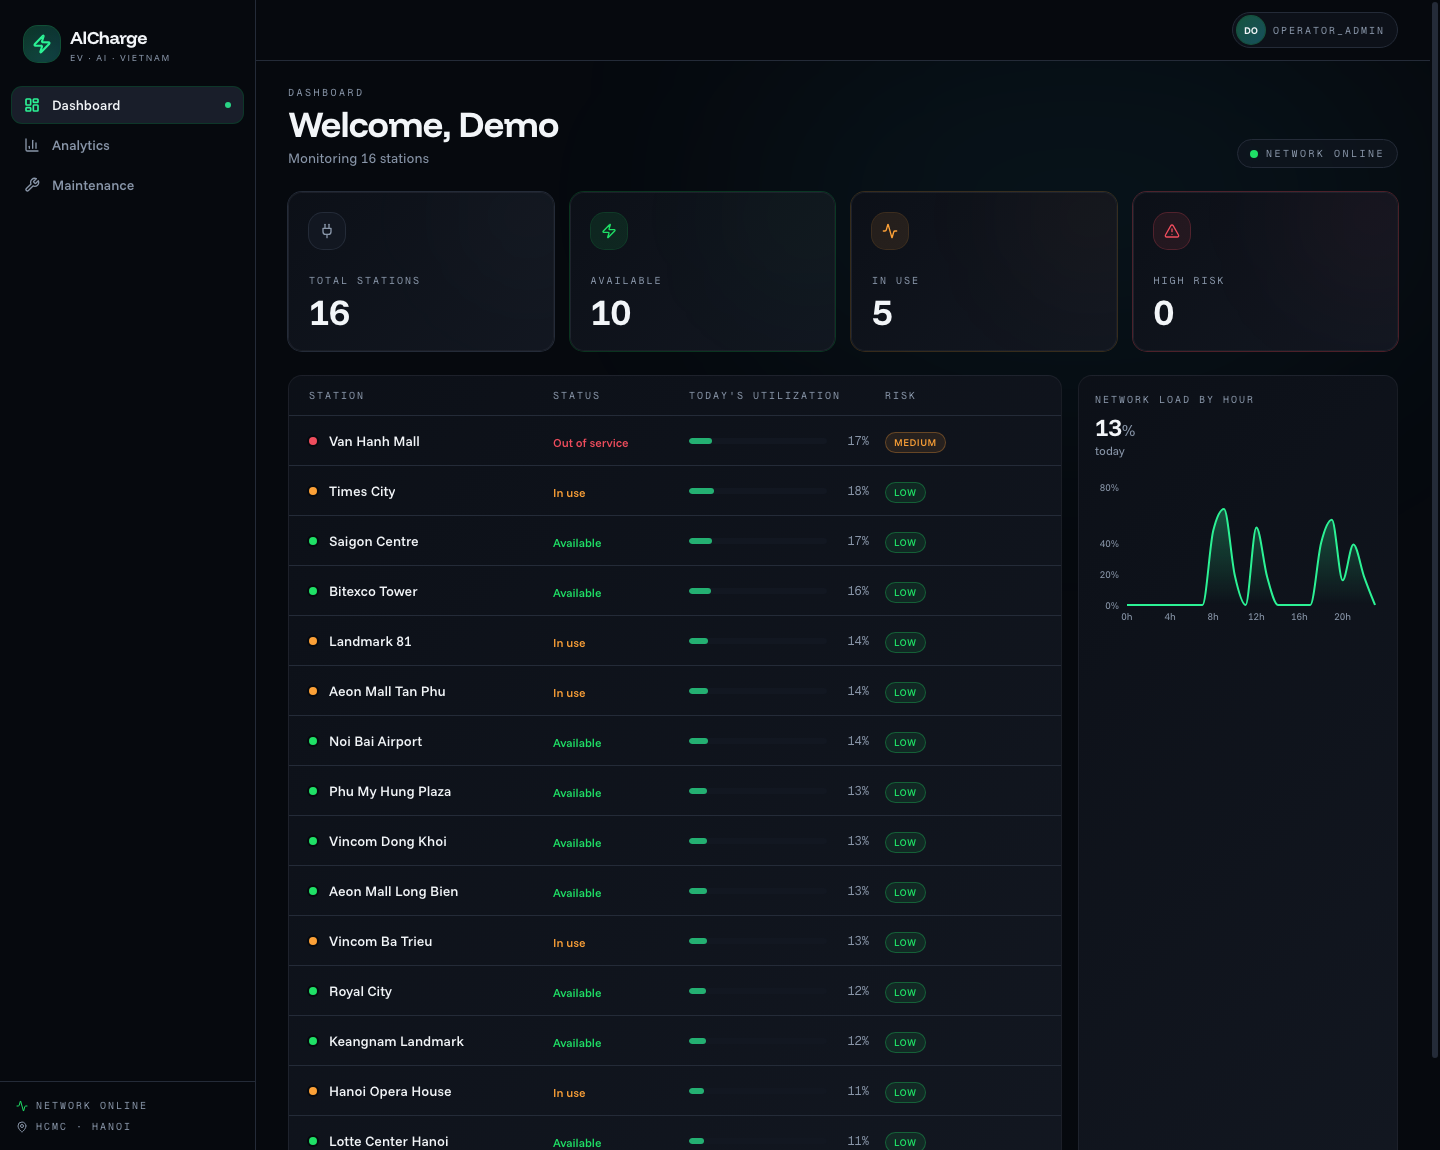Screen dimensions: 1440x1150
Task: Open the Dashboard menu item
Action: pyautogui.click(x=127, y=105)
